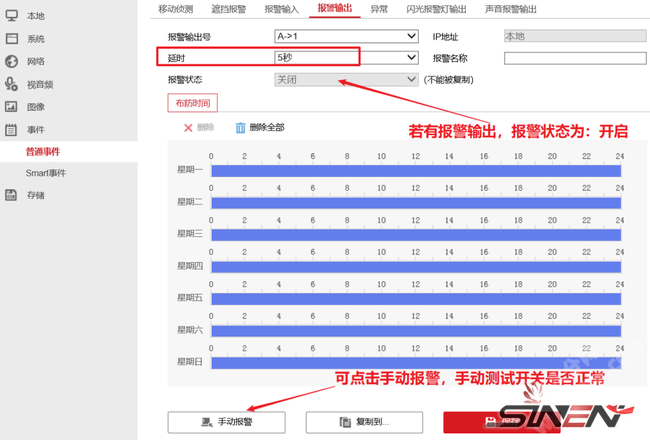Click the red X delete icon
The image size is (650, 440).
tap(188, 128)
